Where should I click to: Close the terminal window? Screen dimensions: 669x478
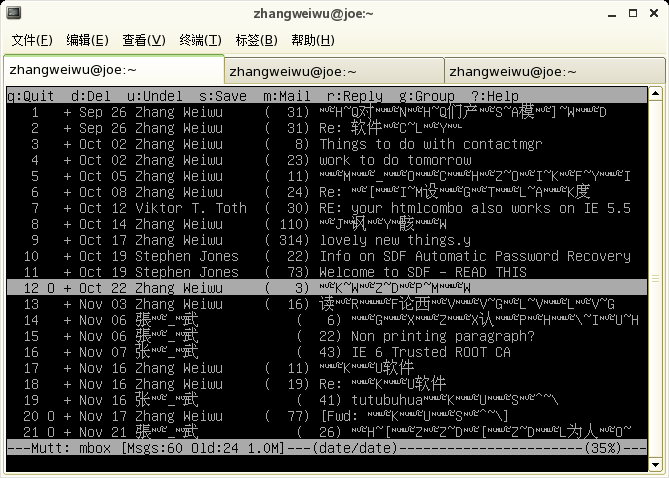(654, 11)
